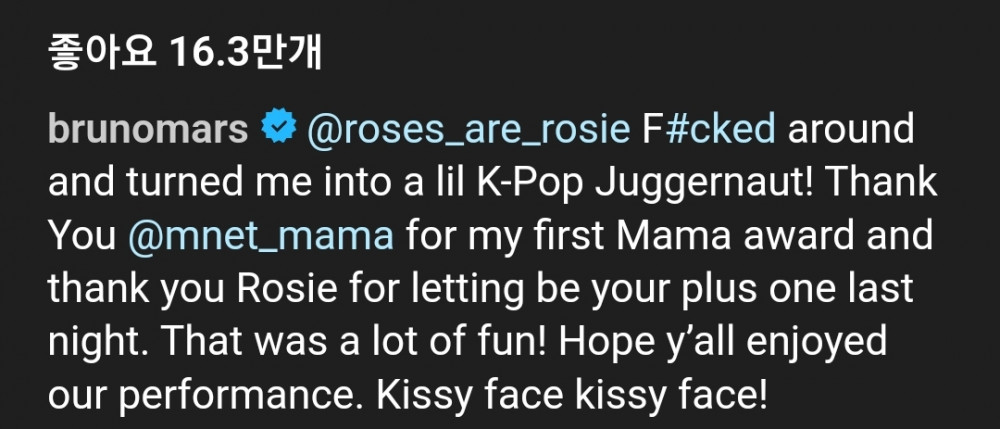The height and width of the screenshot is (429, 1000).
Task: Click the blue verified badge icon
Action: click(277, 130)
